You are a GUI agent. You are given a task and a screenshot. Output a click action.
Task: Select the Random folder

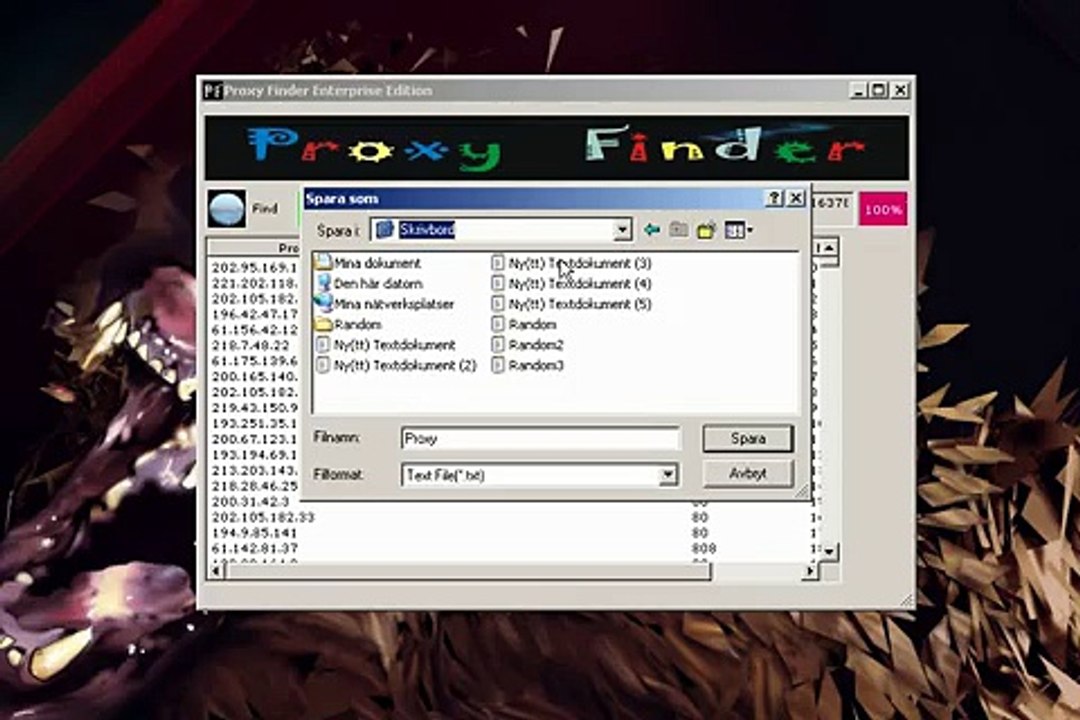348,324
